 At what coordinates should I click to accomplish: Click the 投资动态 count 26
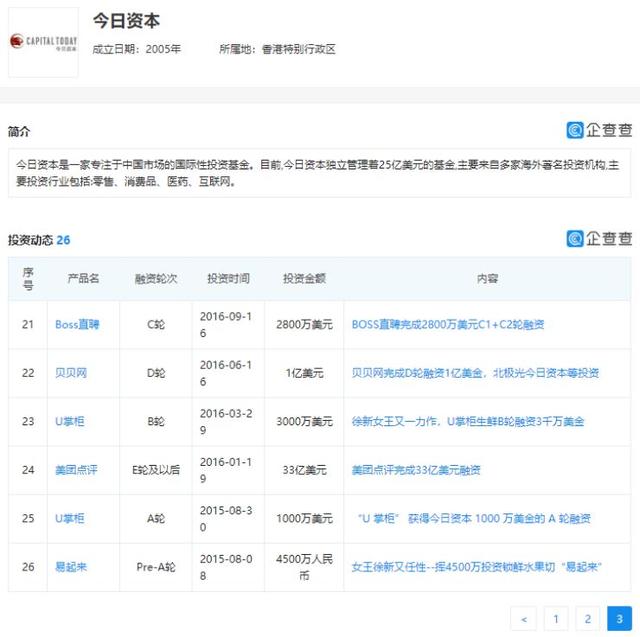pos(63,240)
